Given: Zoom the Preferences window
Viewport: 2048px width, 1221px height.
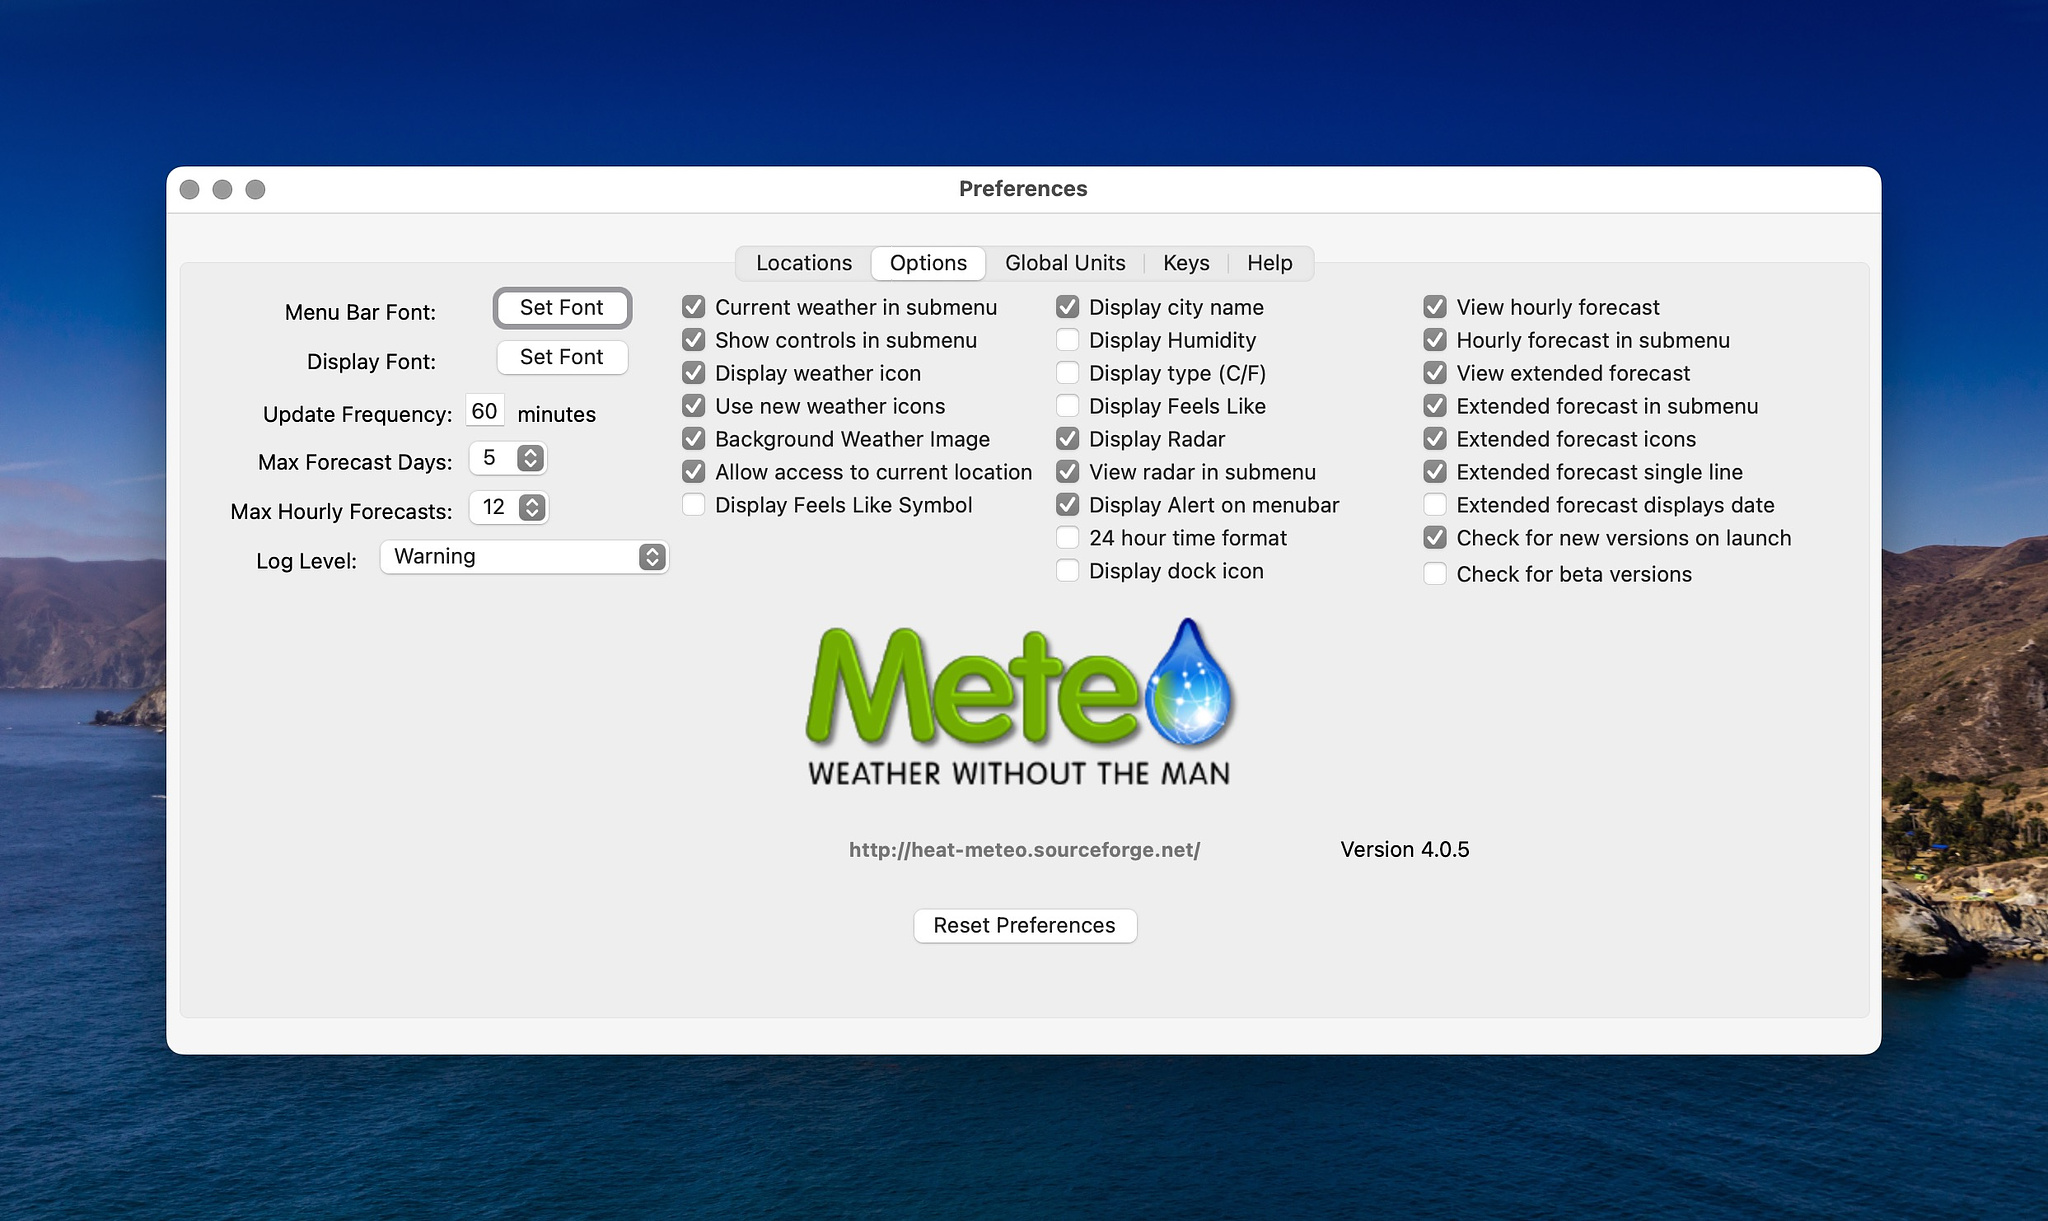Looking at the screenshot, I should point(256,189).
